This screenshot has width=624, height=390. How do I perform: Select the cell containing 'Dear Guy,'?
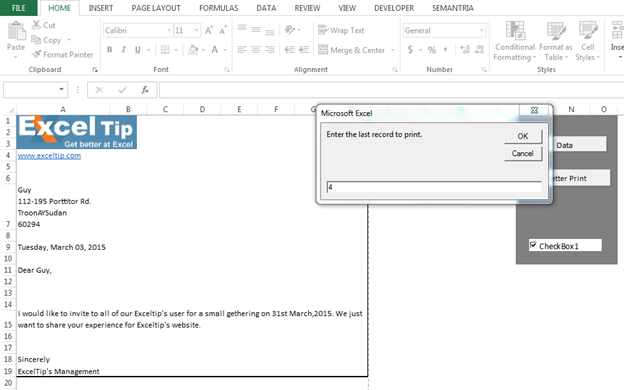pyautogui.click(x=63, y=270)
